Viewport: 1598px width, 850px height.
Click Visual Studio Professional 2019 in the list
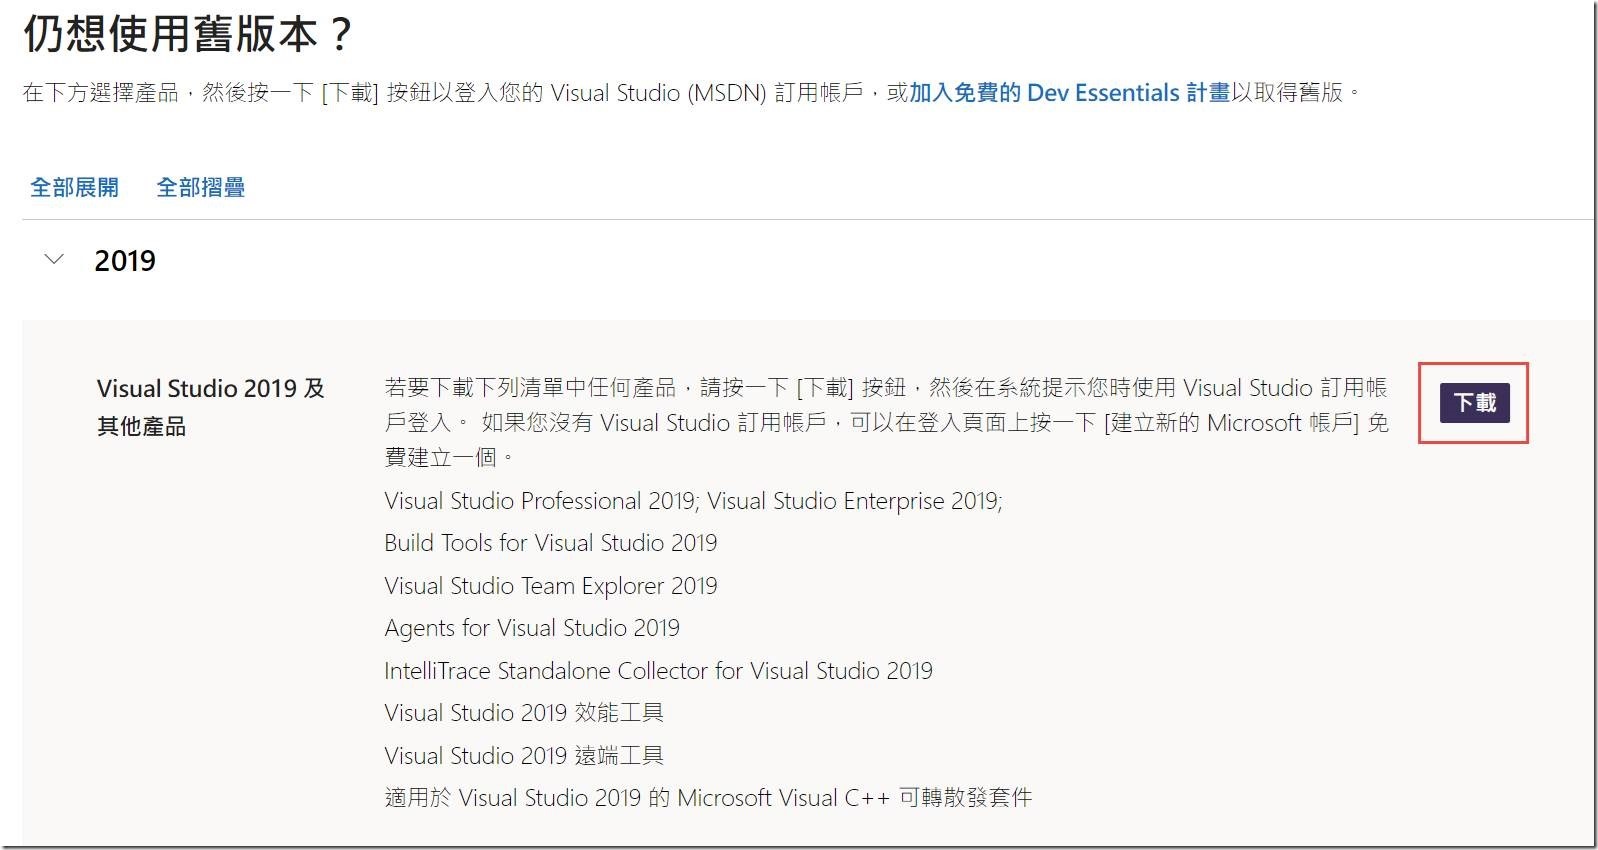tap(540, 501)
